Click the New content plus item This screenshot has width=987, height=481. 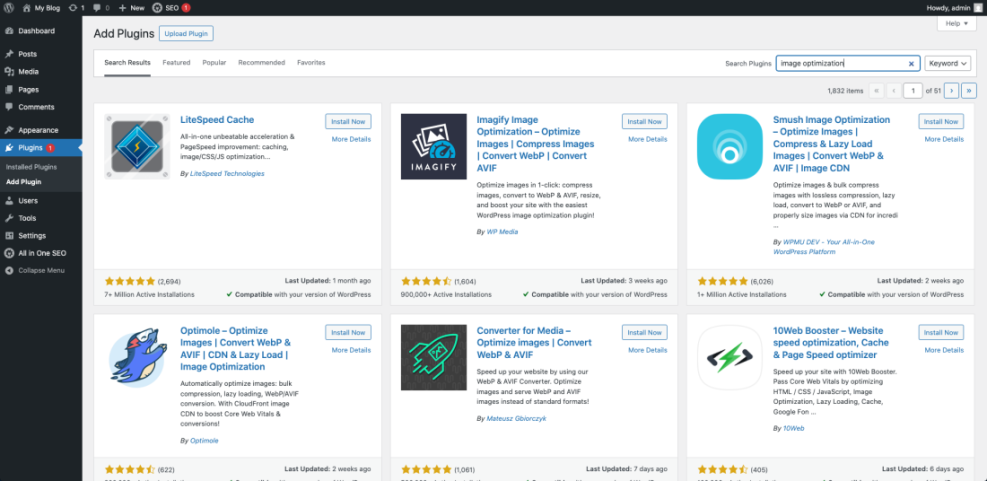pos(131,8)
